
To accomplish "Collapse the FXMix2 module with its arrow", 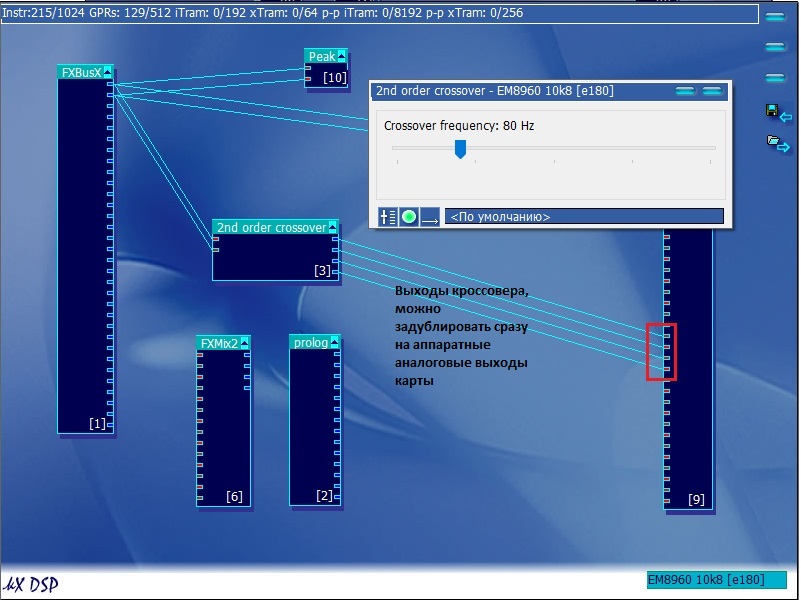I will 244,343.
